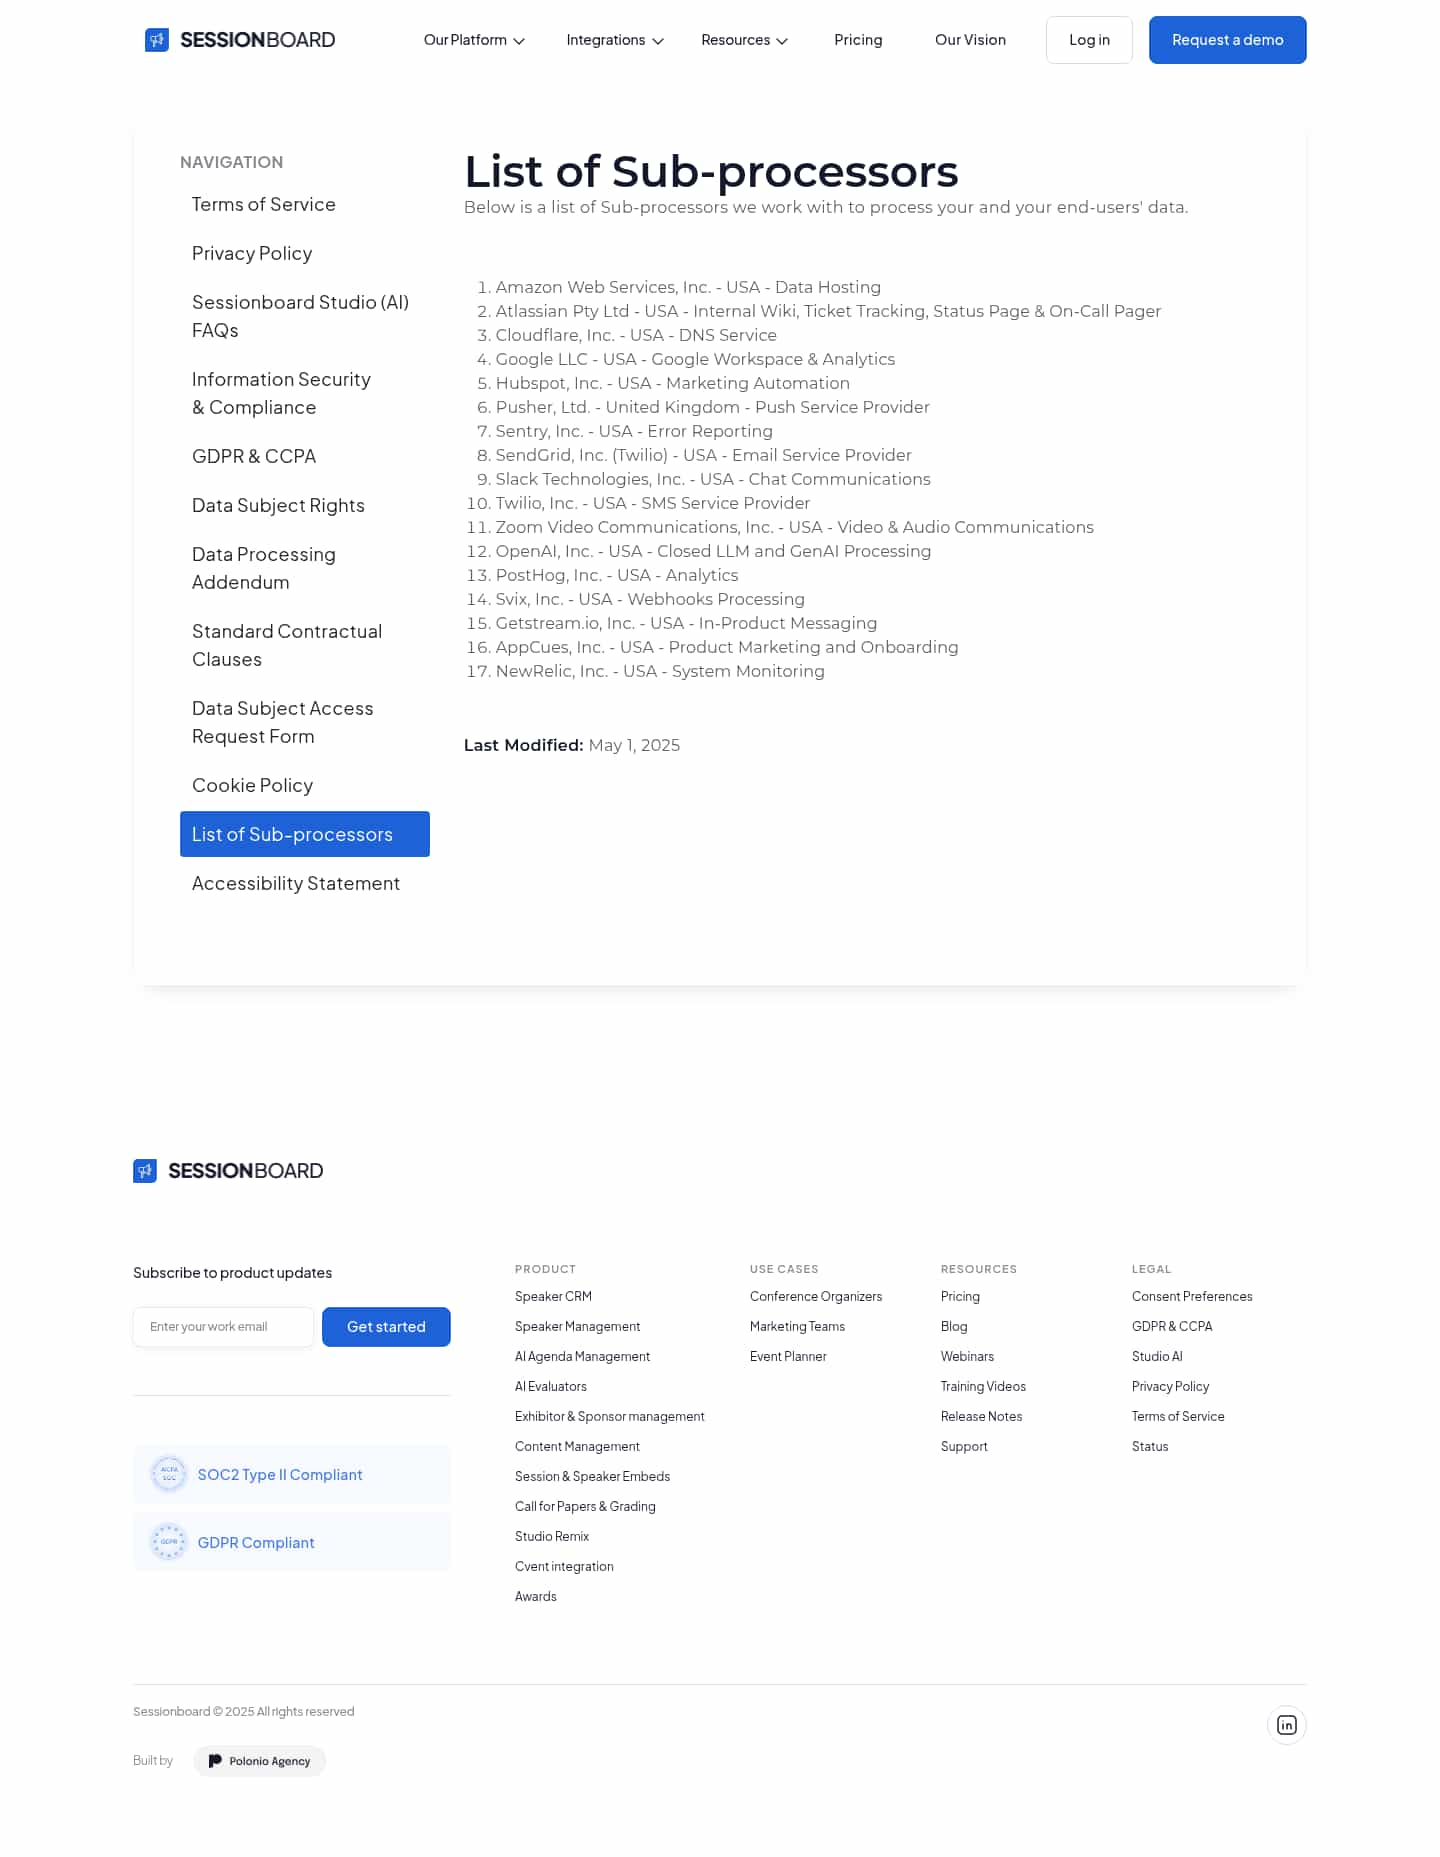Visit the Release Notes footer link

coord(981,1416)
